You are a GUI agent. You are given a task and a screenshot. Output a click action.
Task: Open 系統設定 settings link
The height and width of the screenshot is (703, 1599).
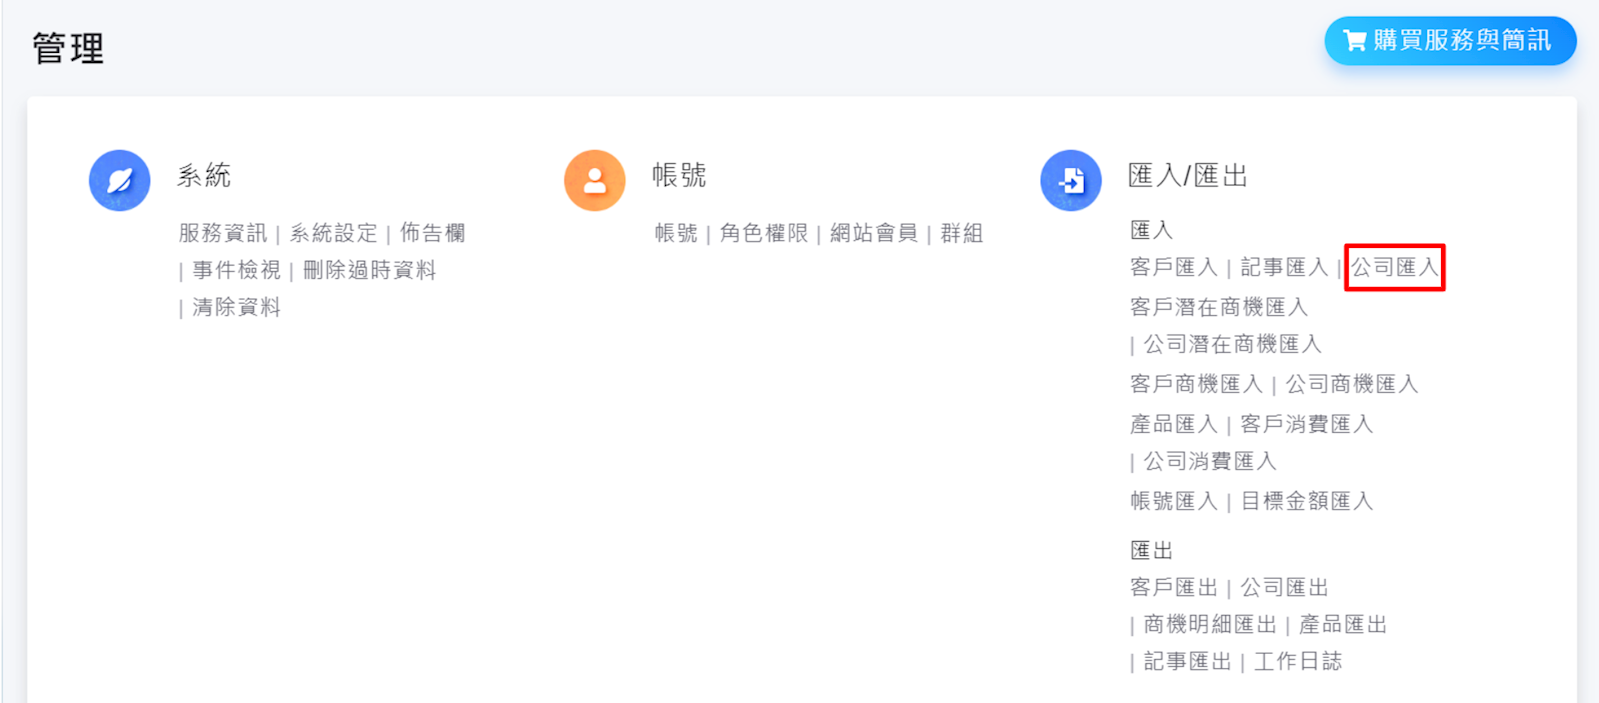[333, 233]
